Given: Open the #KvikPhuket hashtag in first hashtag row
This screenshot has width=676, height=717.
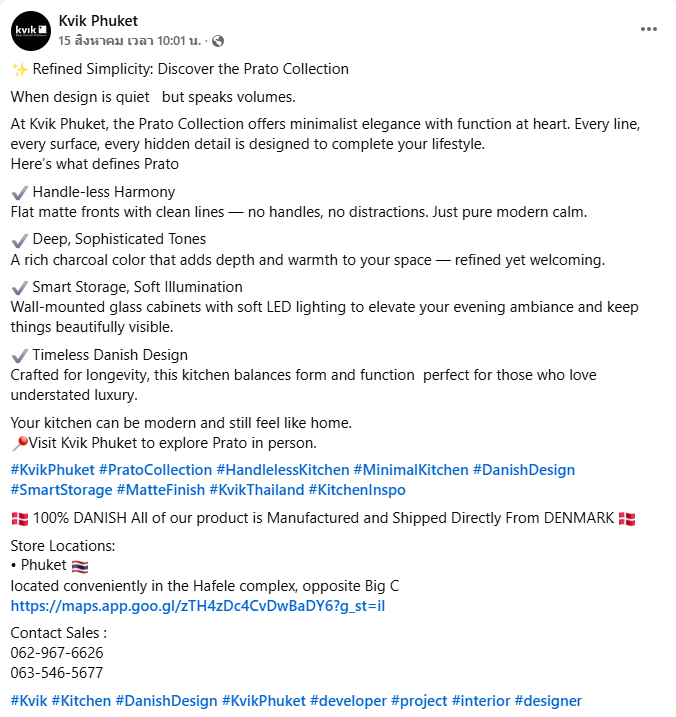Looking at the screenshot, I should point(52,470).
